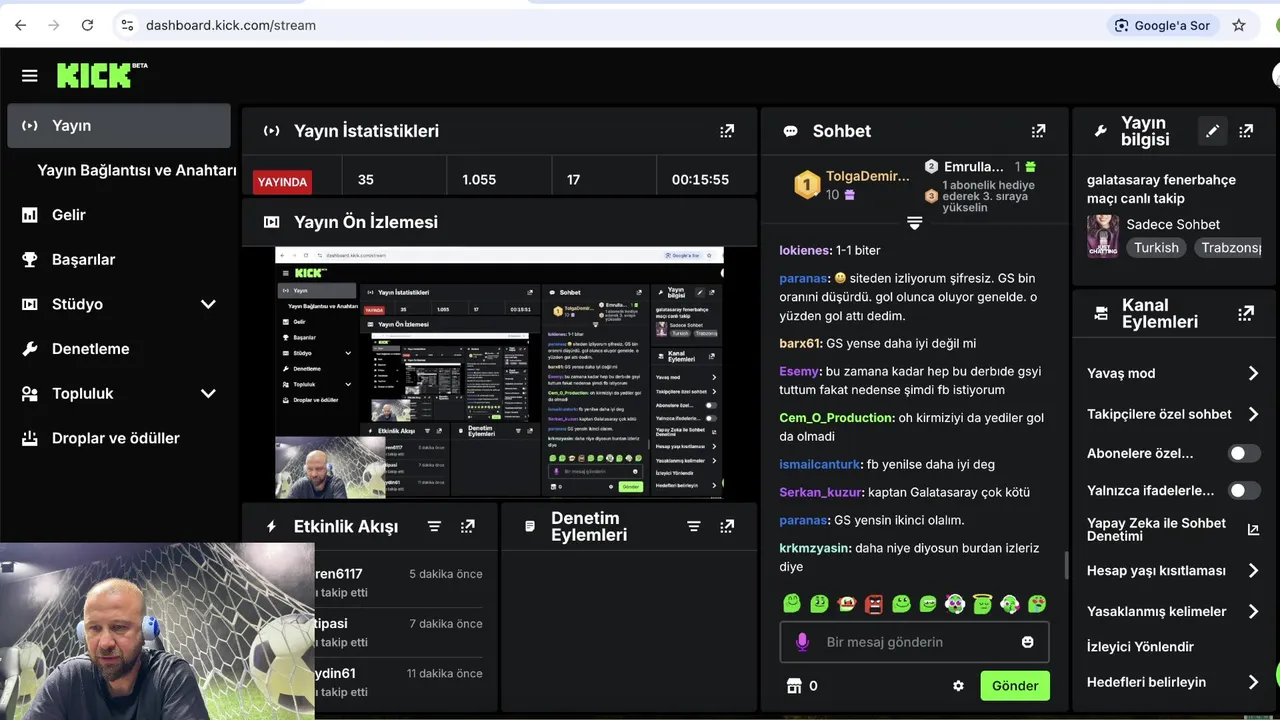Collapse the chat leaderboard arrow

[914, 222]
